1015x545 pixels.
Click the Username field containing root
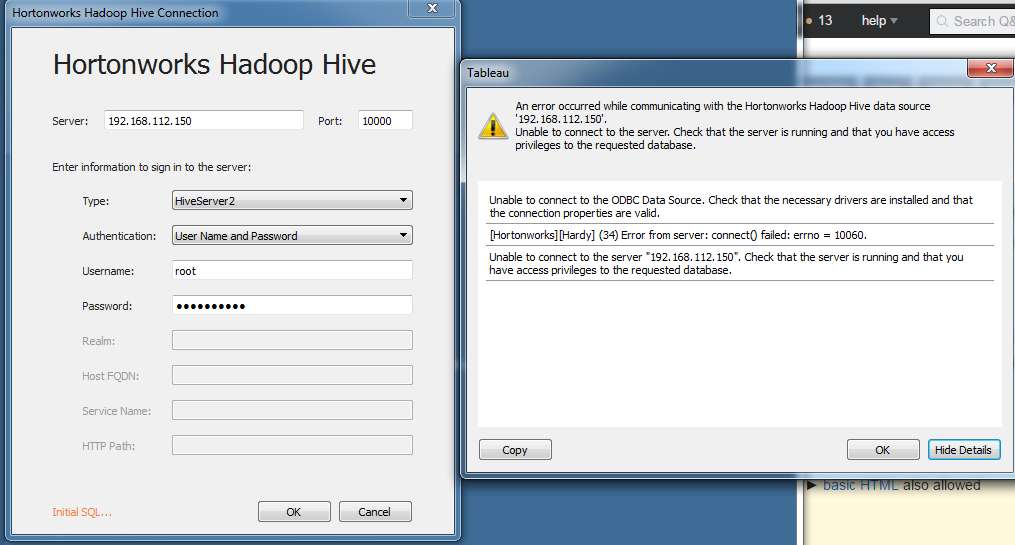click(292, 271)
